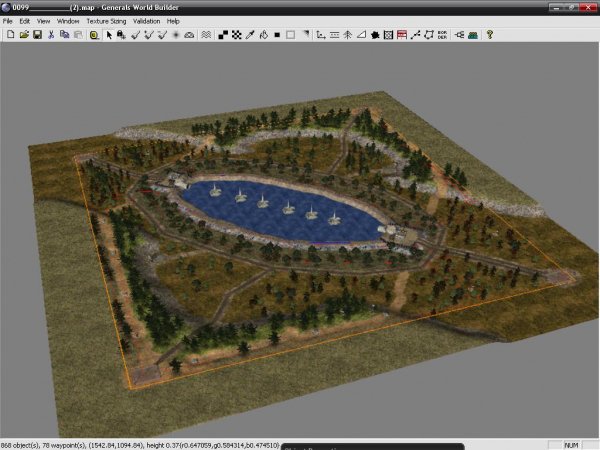600x450 pixels.
Task: Open the Window menu
Action: [68, 20]
